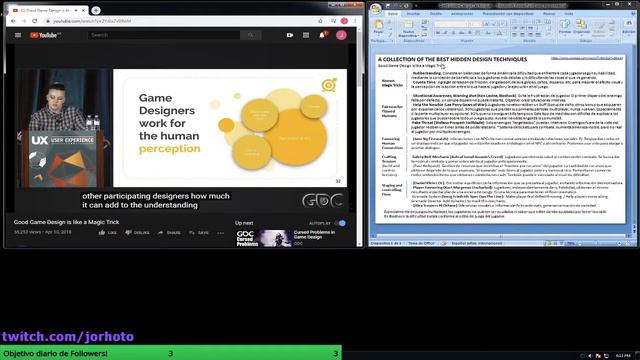
Task: Switch to the Revisar ribbon tab
Action: [x=549, y=13]
